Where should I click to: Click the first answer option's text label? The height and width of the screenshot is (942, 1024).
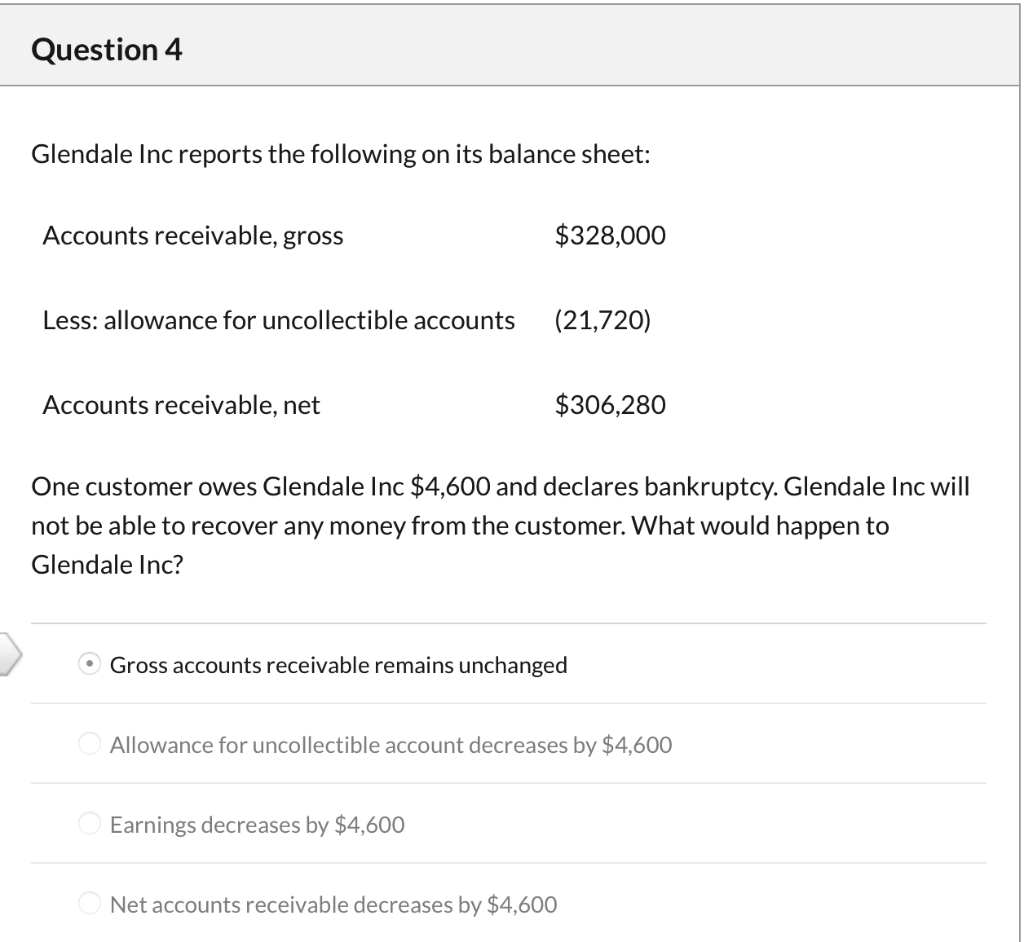point(340,663)
